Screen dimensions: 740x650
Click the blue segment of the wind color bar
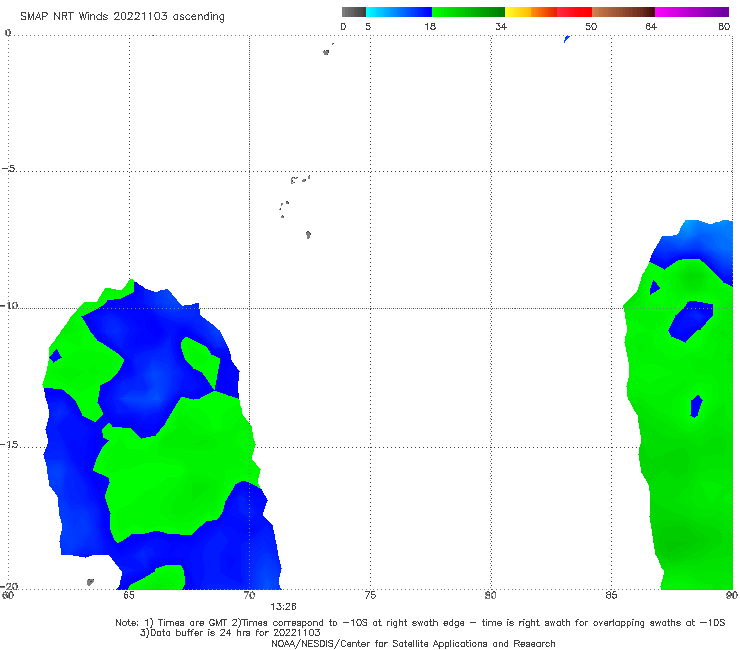[399, 12]
